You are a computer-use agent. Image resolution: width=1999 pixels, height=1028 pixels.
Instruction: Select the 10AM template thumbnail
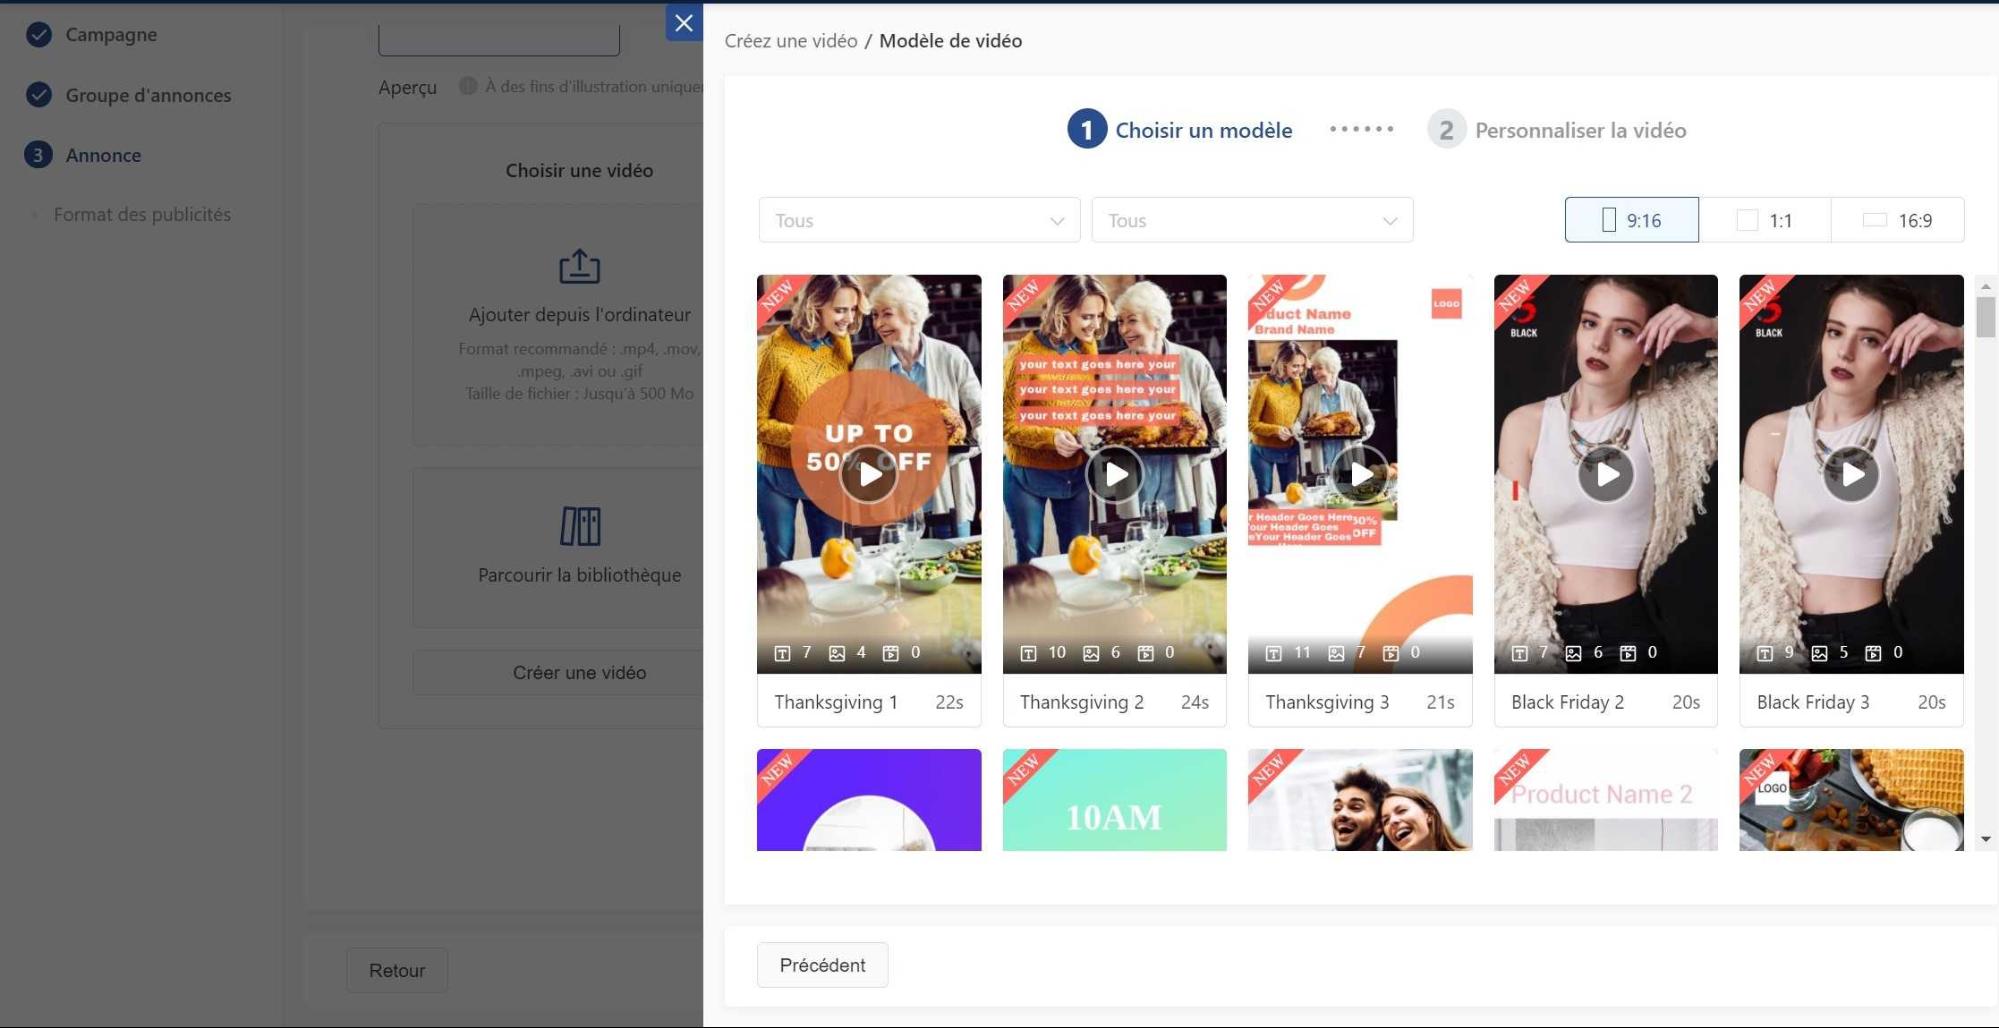tap(1115, 800)
